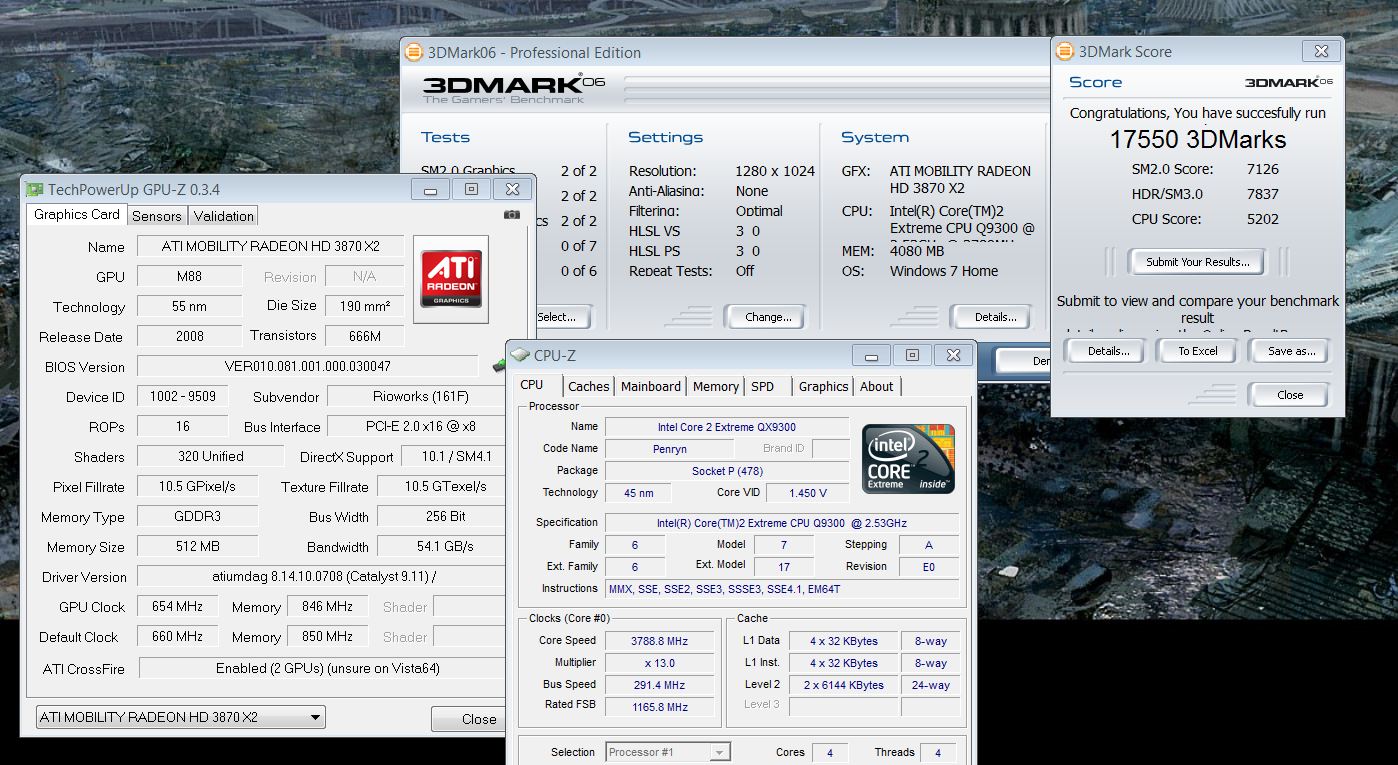This screenshot has width=1398, height=765.
Task: Click the ATI Radeon Graphics logo
Action: pyautogui.click(x=451, y=279)
